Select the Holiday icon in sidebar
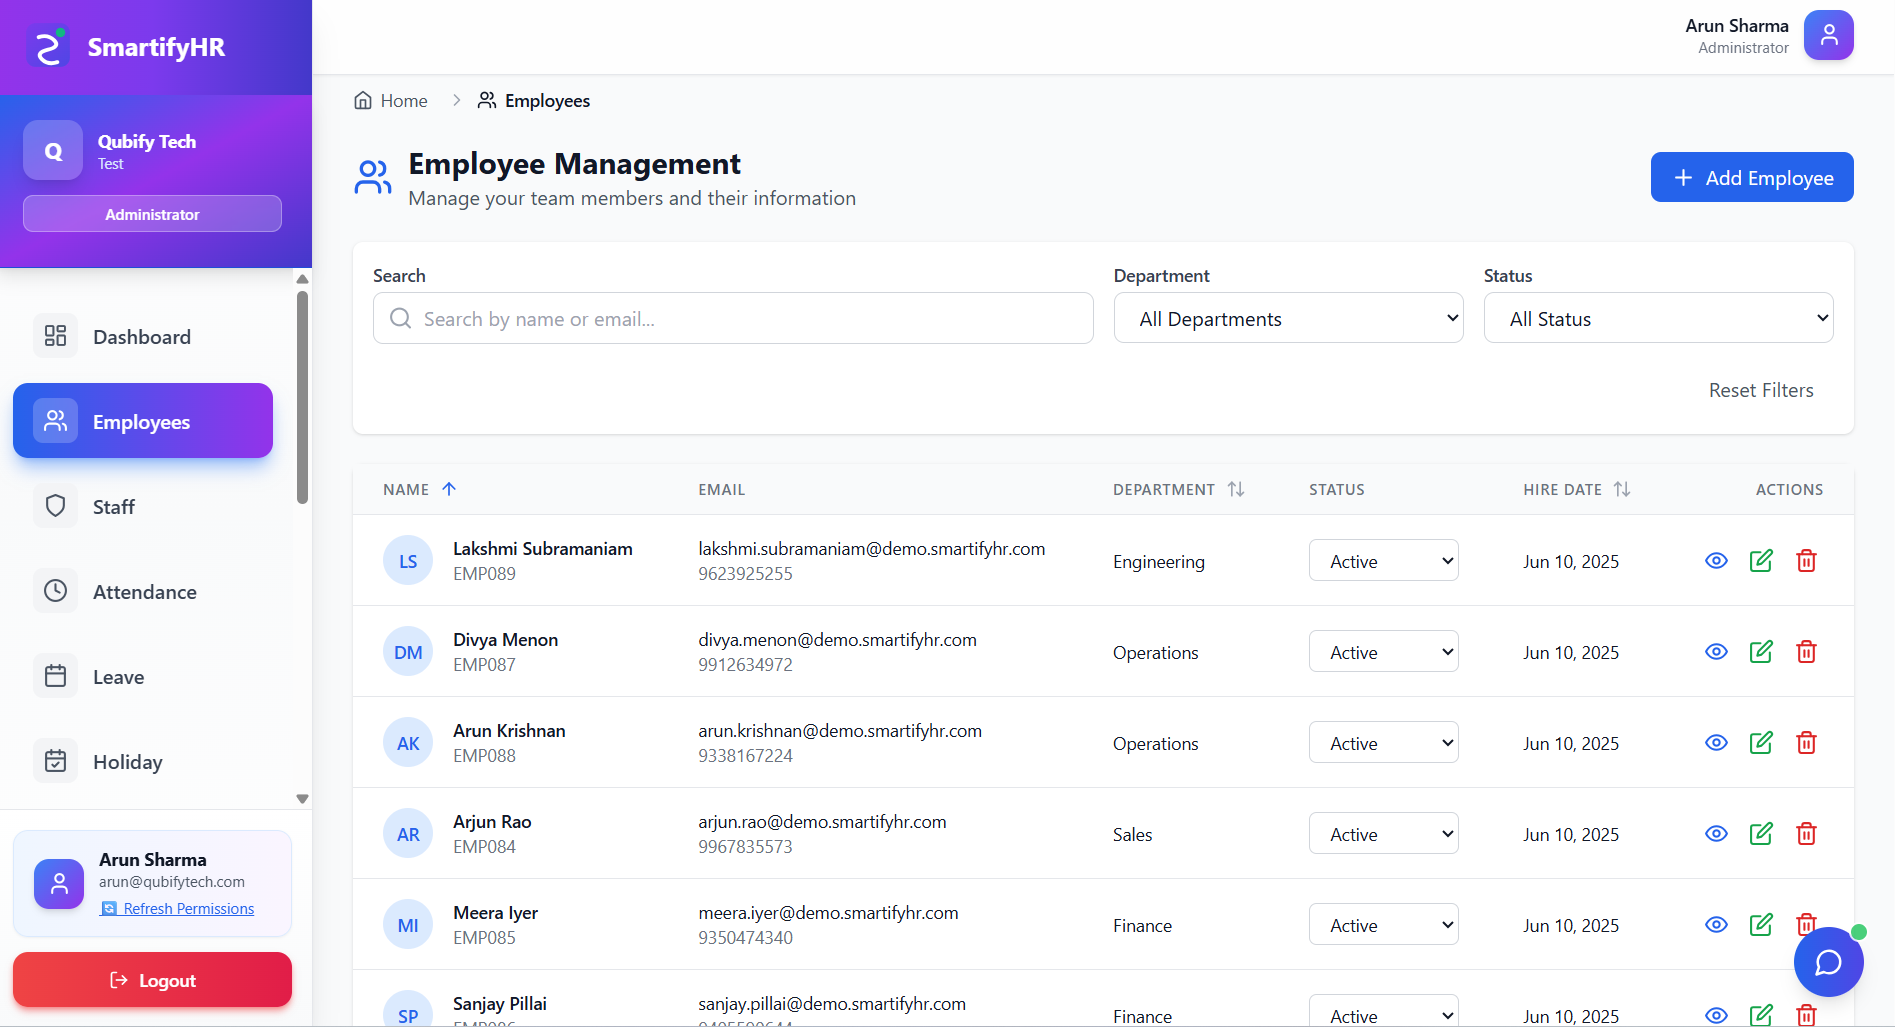 click(56, 761)
